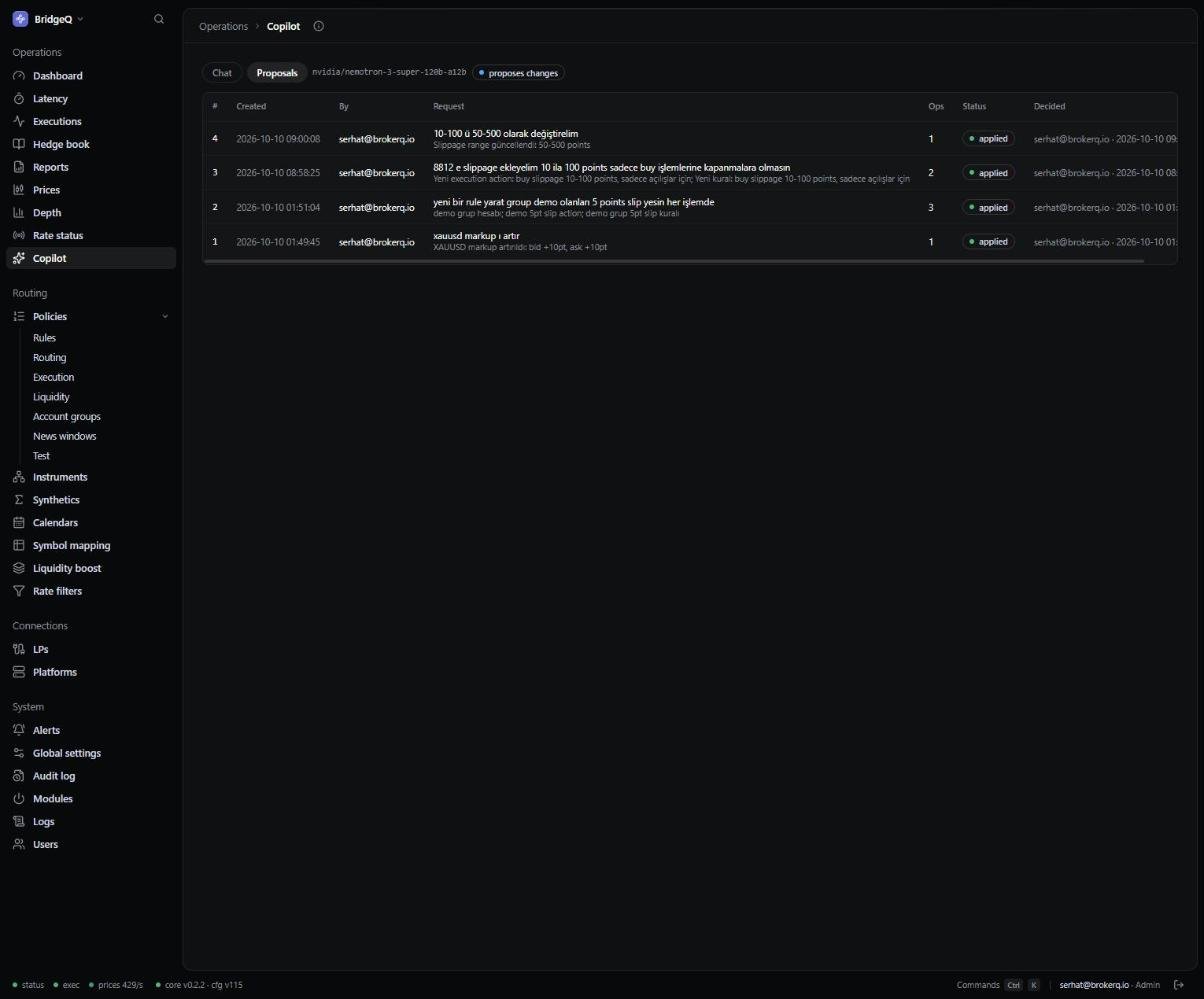The height and width of the screenshot is (999, 1204).
Task: Switch to the Chat tab
Action: click(x=222, y=73)
